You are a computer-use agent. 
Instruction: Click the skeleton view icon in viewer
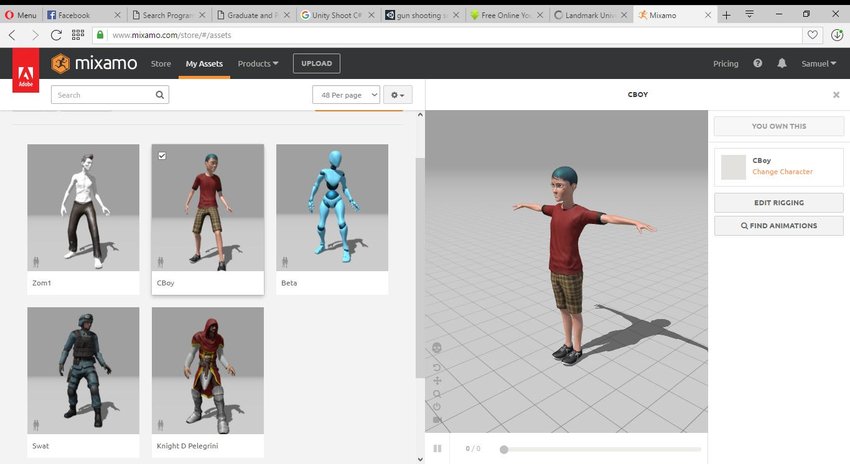click(437, 348)
